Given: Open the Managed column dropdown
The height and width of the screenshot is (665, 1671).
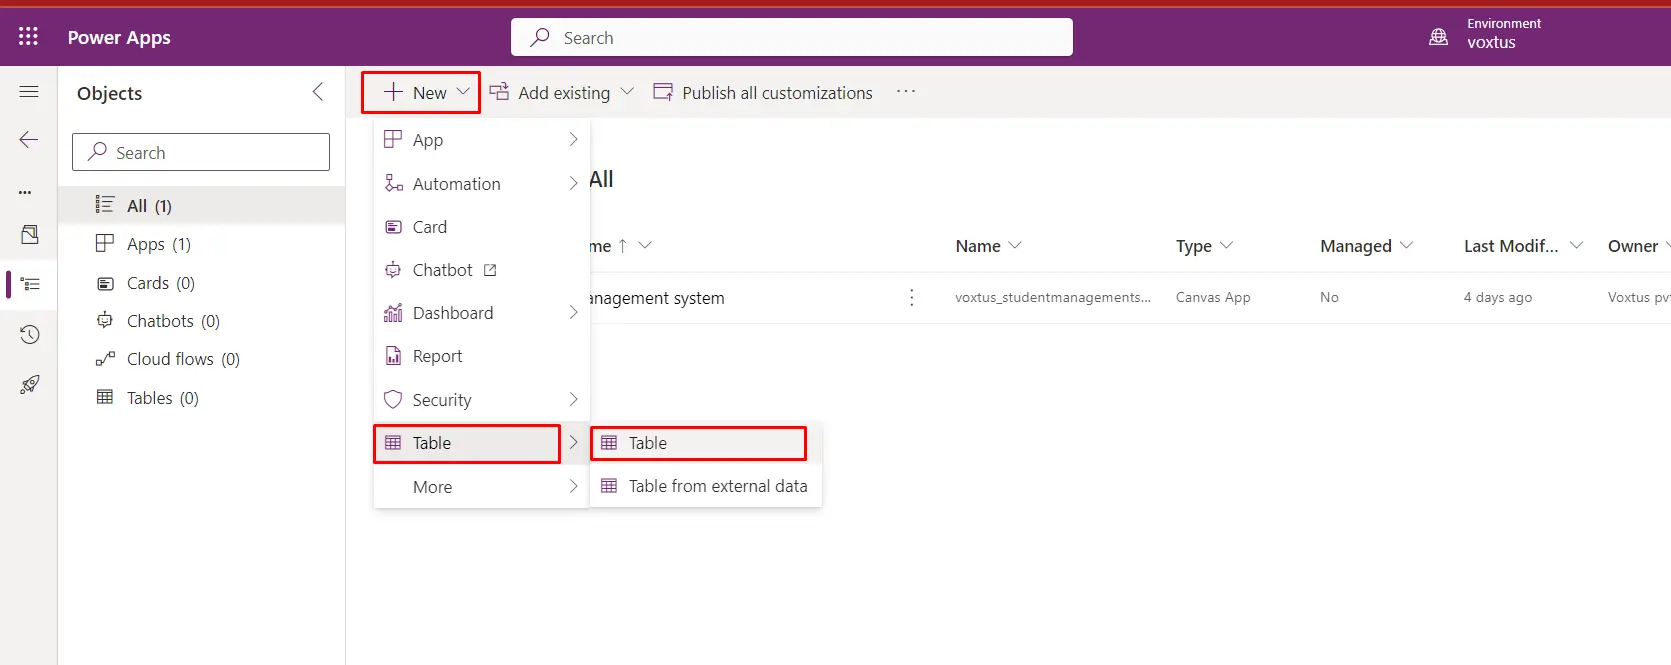Looking at the screenshot, I should 1366,246.
